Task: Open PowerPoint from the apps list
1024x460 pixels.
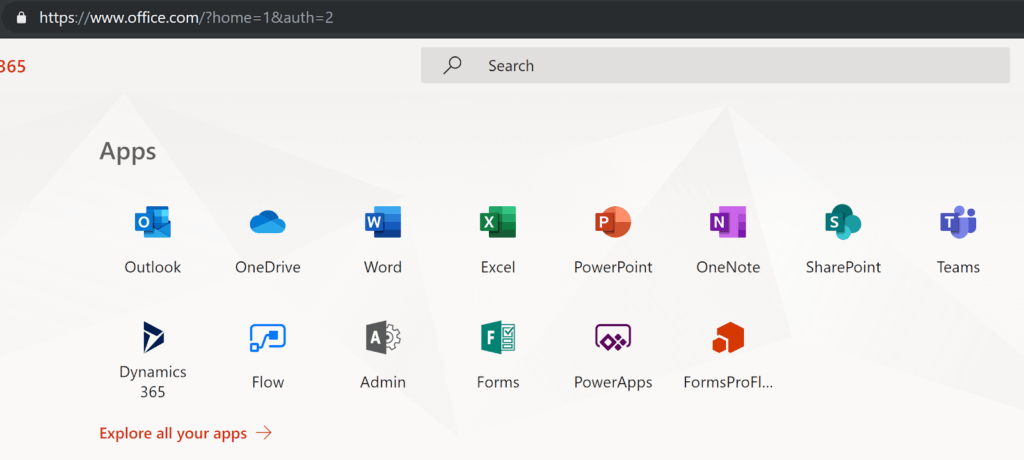Action: 613,222
